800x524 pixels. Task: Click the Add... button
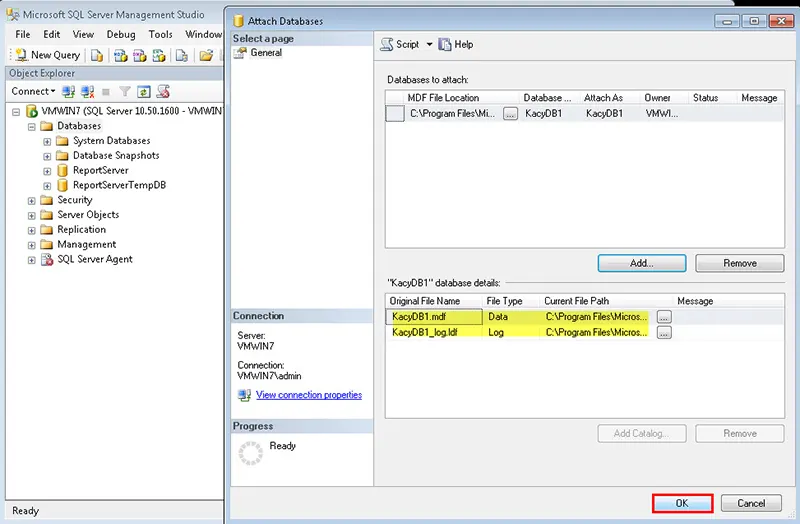(x=642, y=263)
